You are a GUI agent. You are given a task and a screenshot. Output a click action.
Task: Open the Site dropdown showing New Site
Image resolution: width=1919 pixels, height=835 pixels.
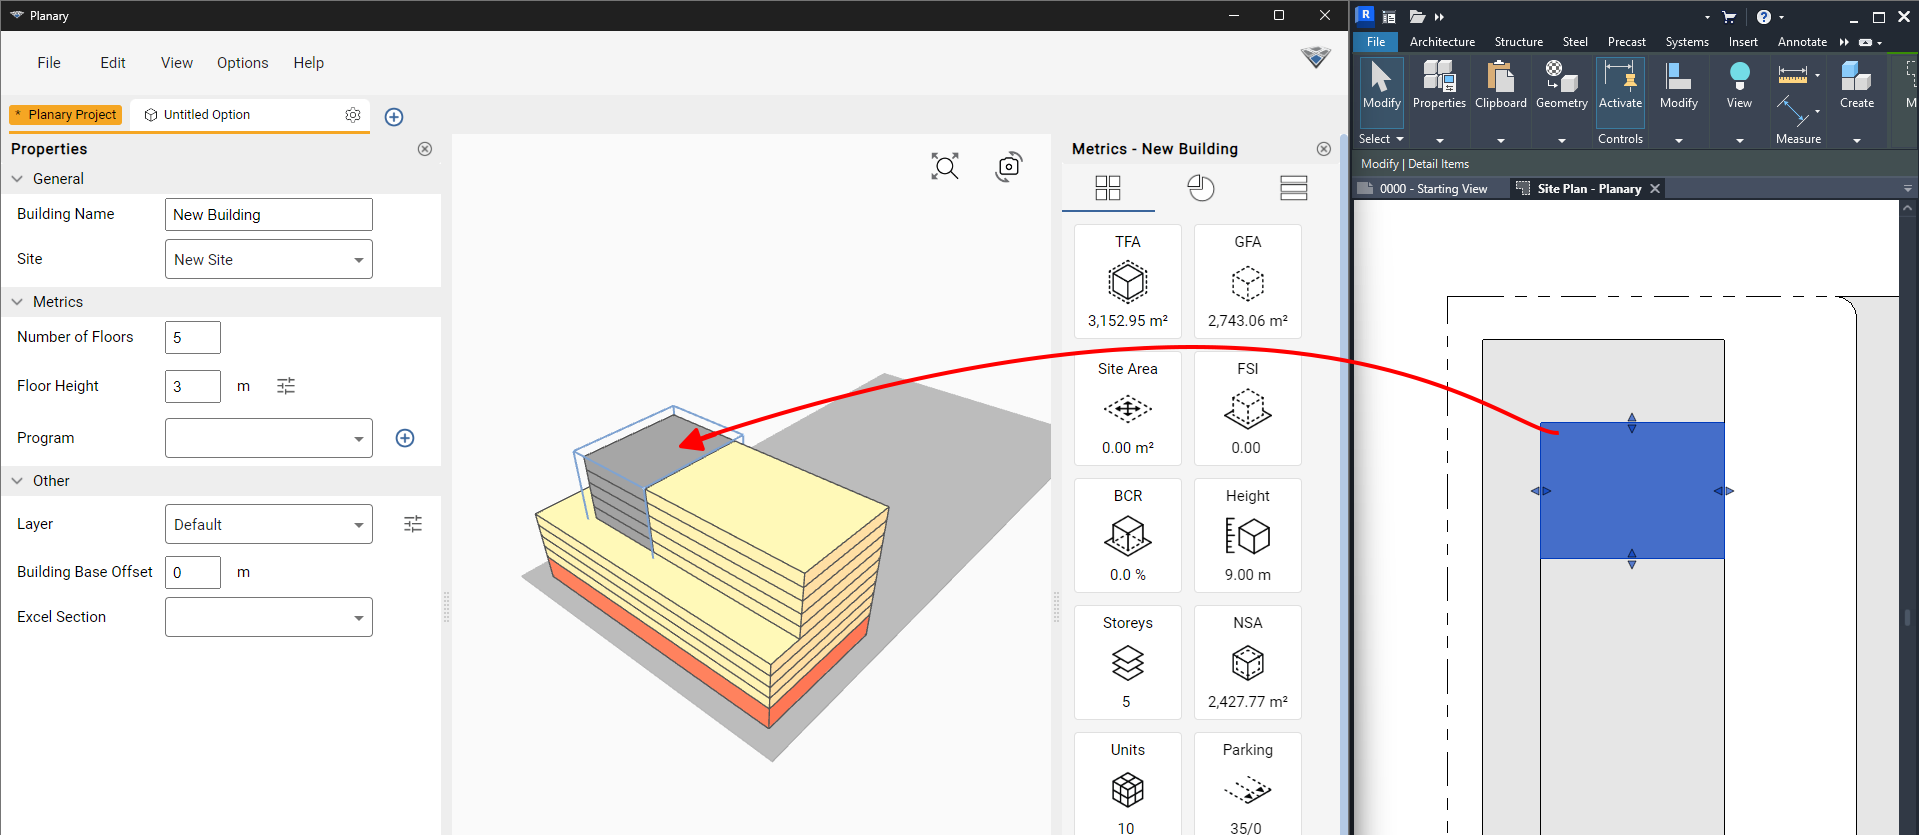pyautogui.click(x=269, y=260)
